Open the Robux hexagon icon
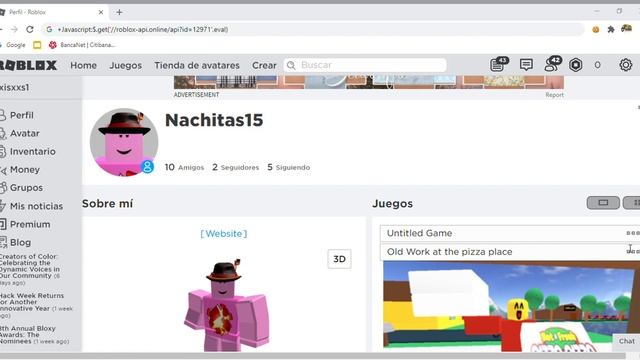The image size is (640, 360). [576, 65]
